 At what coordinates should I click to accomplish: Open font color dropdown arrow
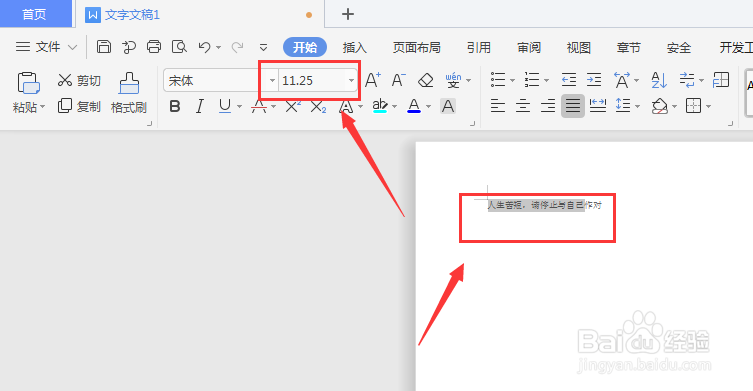[x=428, y=107]
